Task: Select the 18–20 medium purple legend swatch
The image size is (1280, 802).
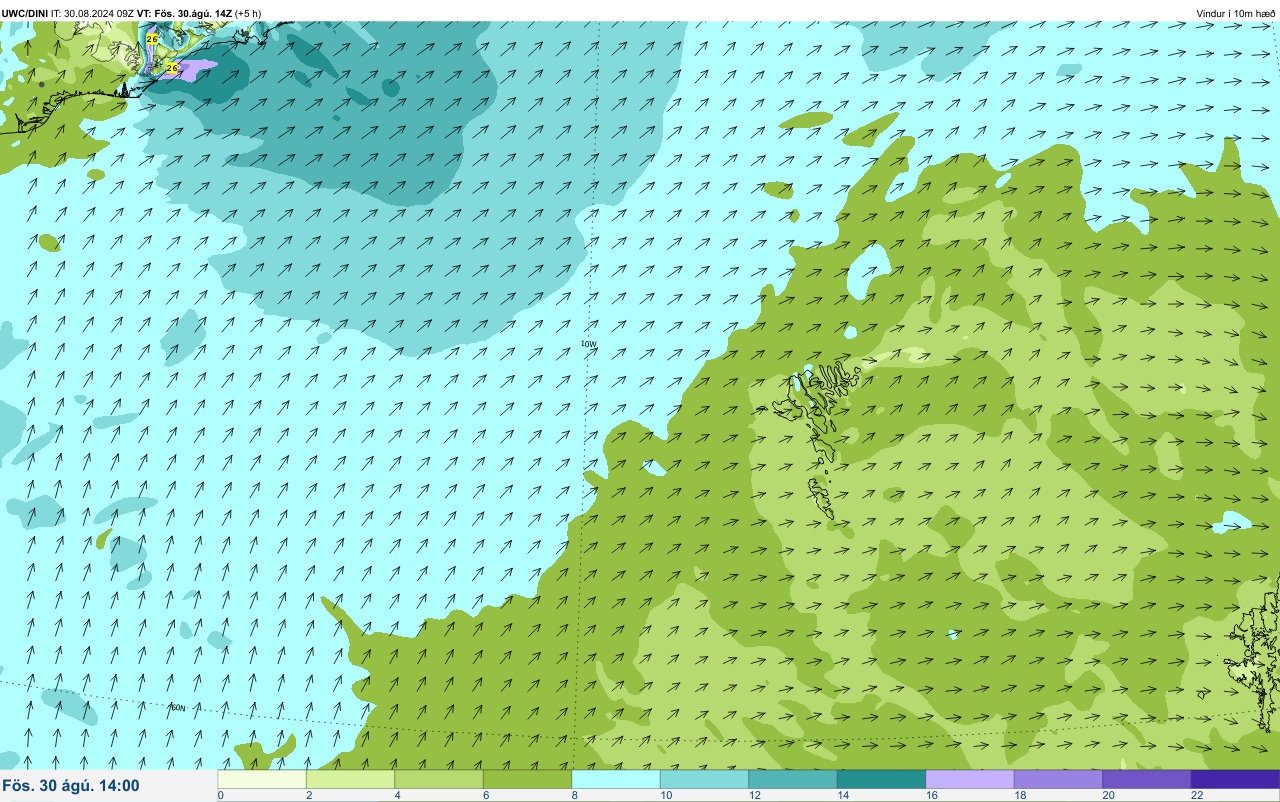Action: 1058,779
